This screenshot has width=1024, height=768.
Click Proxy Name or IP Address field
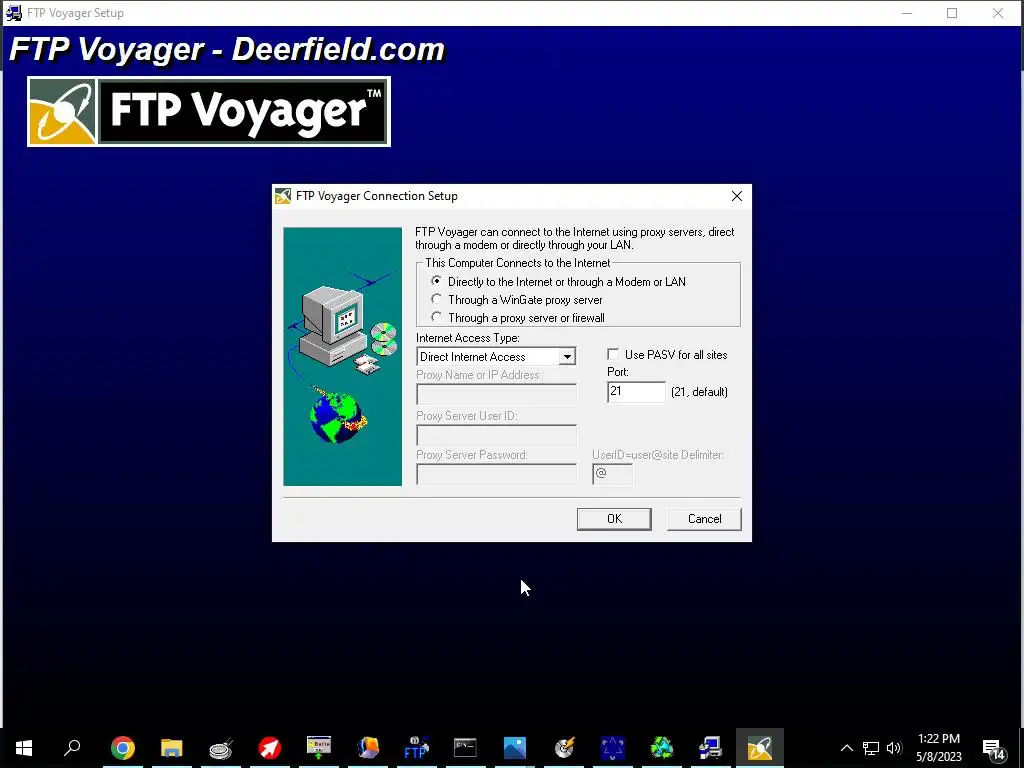pos(496,394)
